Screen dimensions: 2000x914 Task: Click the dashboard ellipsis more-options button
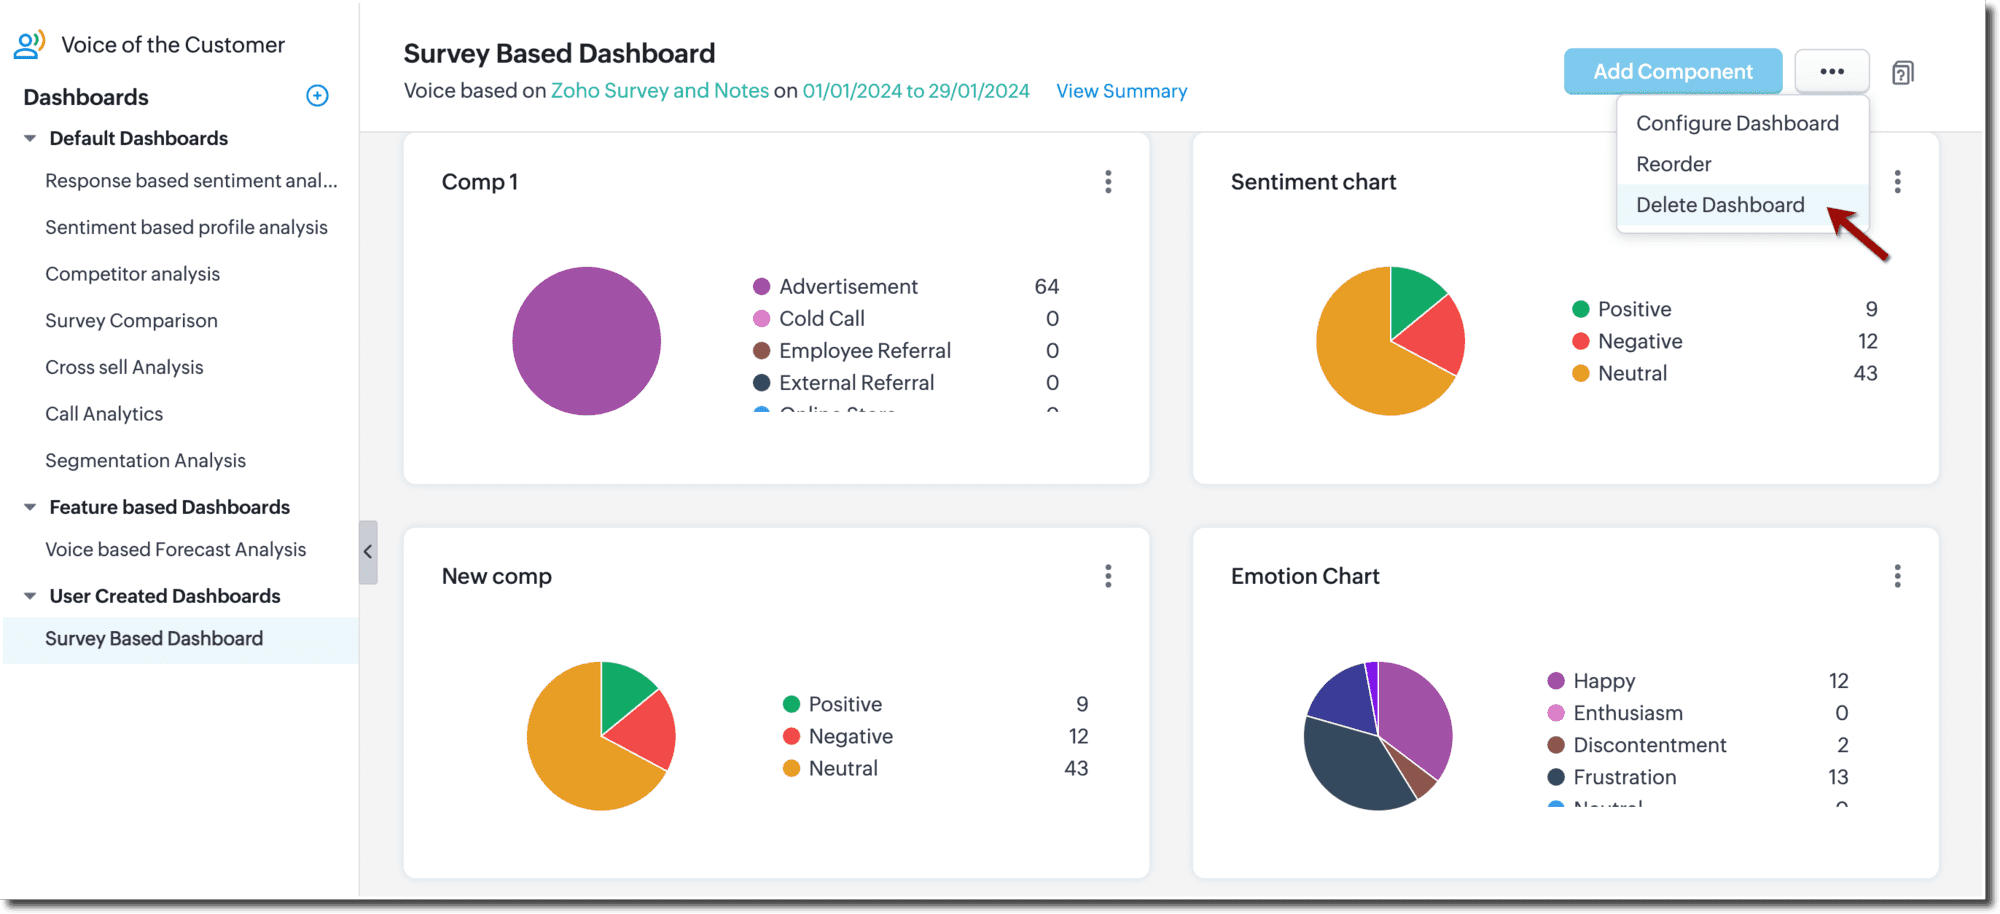[1831, 72]
